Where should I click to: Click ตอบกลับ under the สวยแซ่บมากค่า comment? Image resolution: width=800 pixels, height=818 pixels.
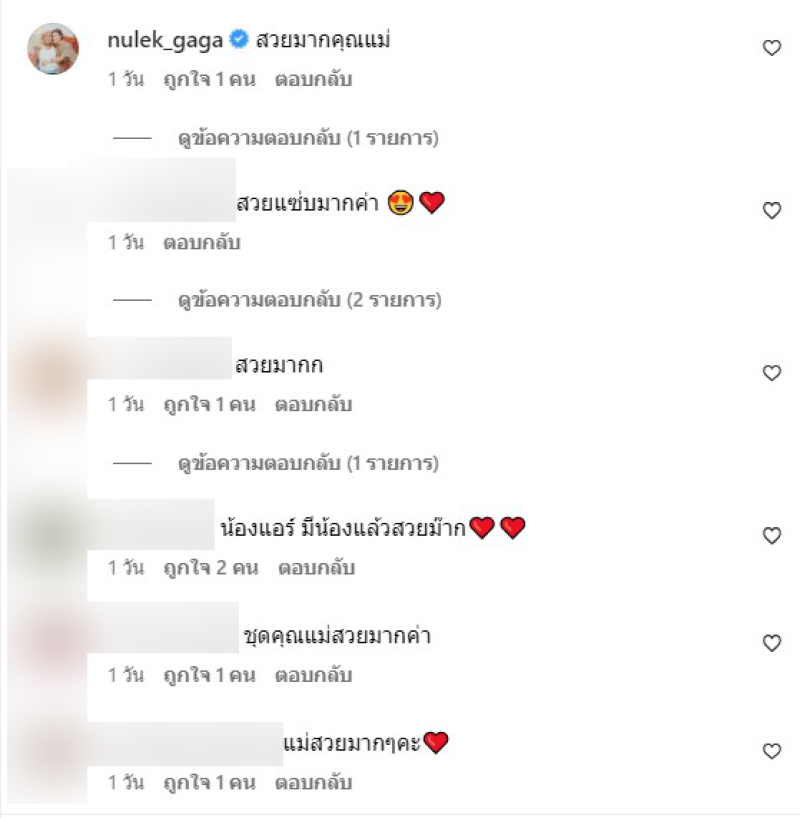(201, 243)
